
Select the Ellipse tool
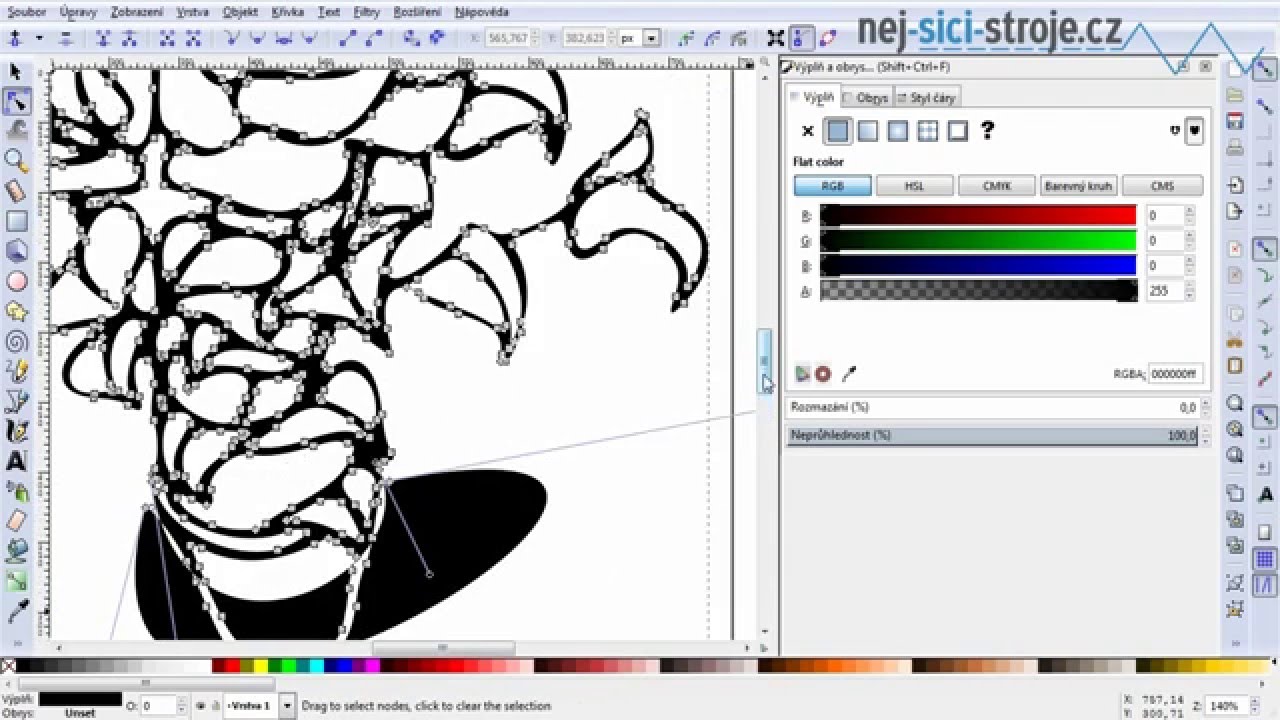16,281
